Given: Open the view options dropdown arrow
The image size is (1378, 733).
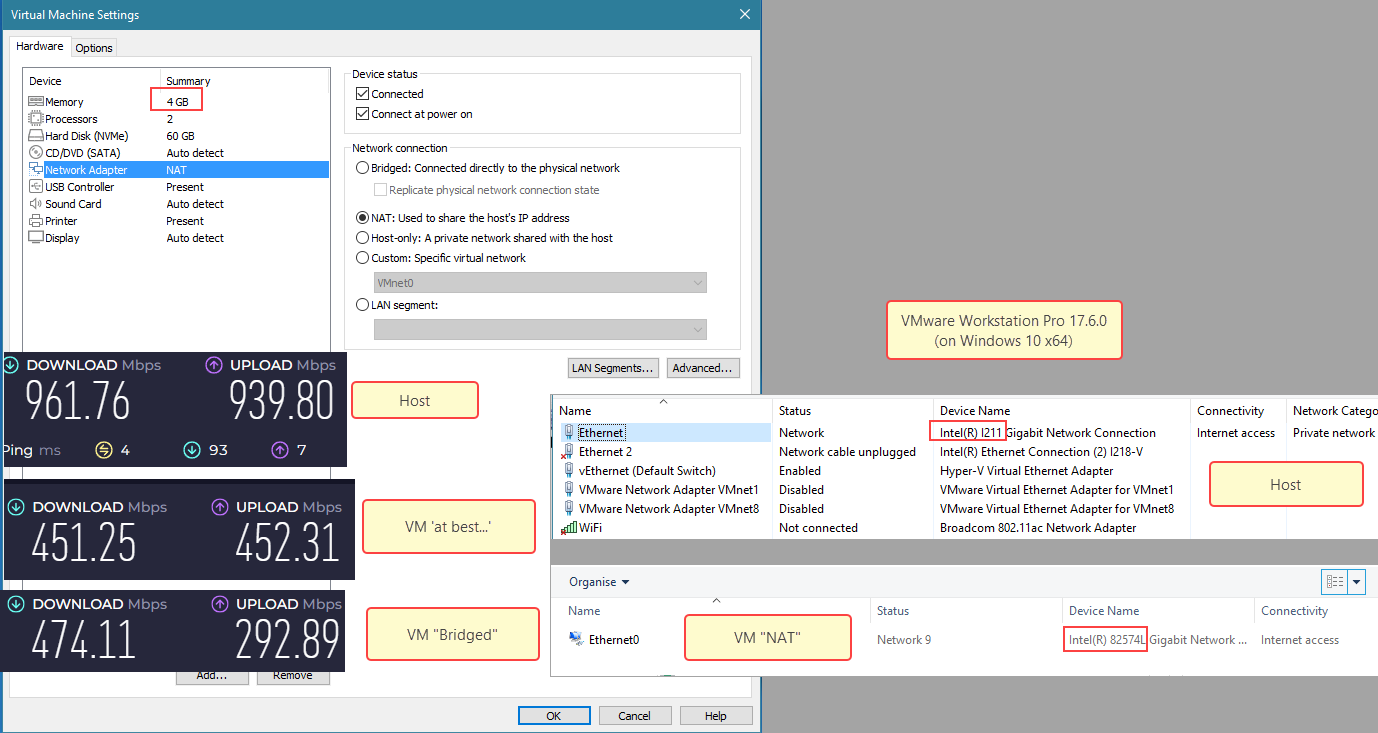Looking at the screenshot, I should [1357, 582].
